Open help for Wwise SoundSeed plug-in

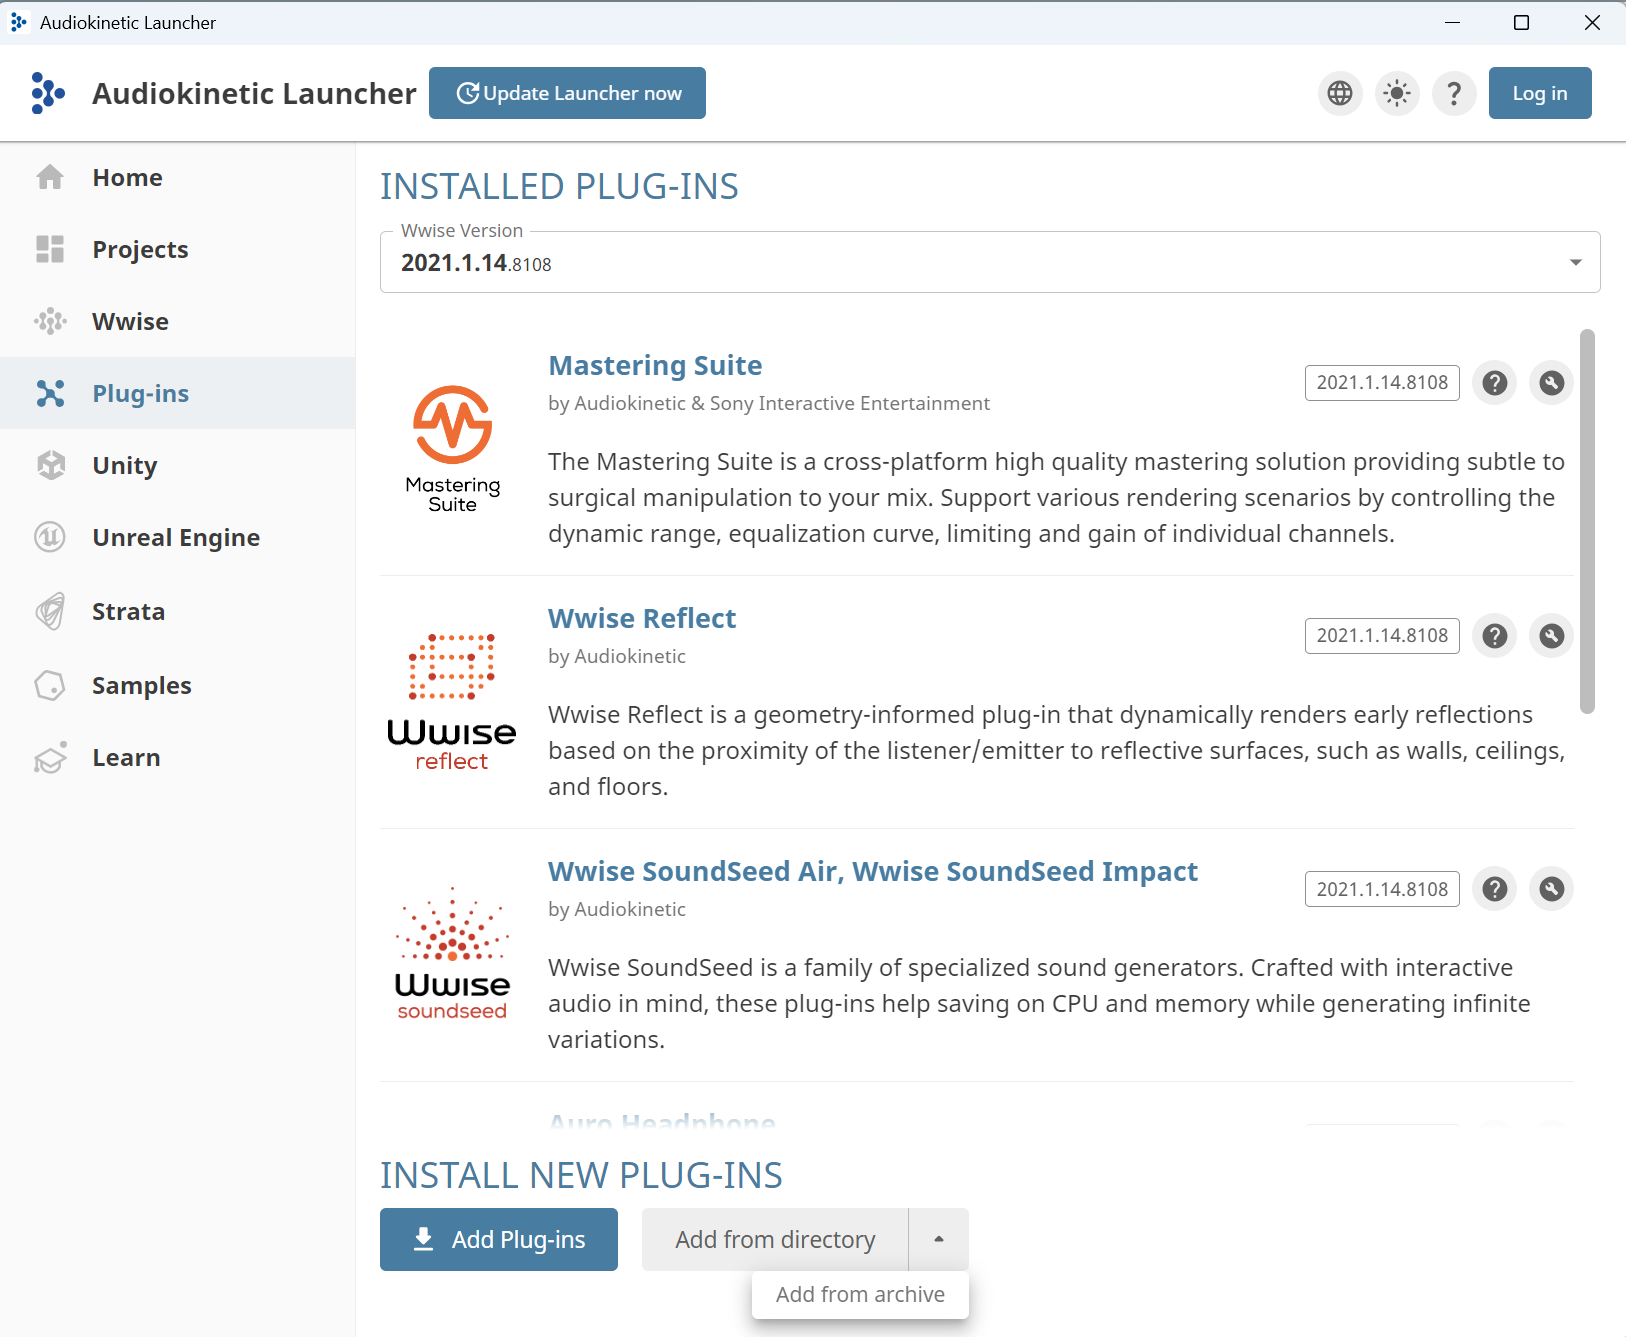(x=1494, y=889)
